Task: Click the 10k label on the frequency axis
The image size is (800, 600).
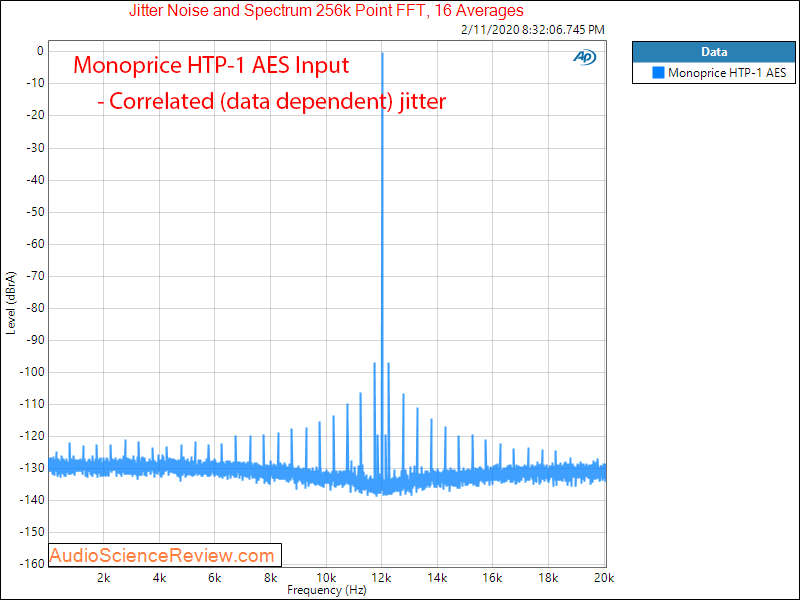Action: click(x=326, y=578)
